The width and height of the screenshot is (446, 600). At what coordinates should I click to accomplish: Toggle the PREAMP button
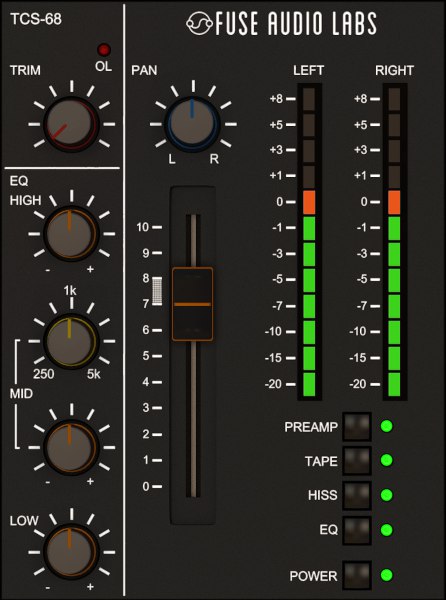point(357,426)
